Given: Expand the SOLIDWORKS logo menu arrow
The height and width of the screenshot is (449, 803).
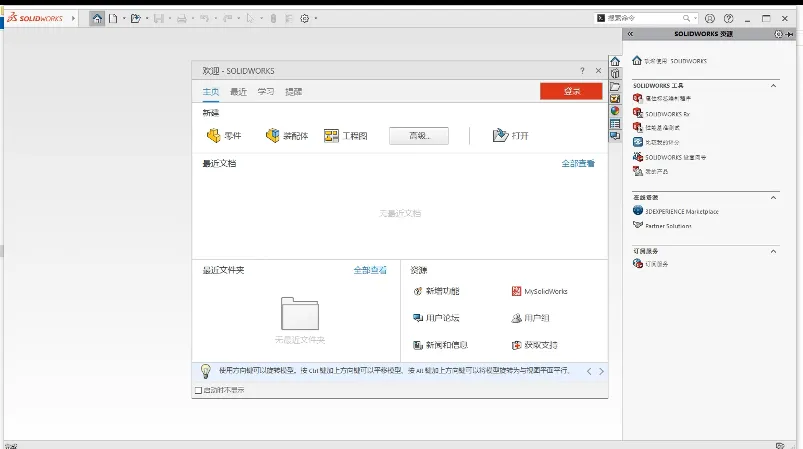Looking at the screenshot, I should tap(73, 18).
